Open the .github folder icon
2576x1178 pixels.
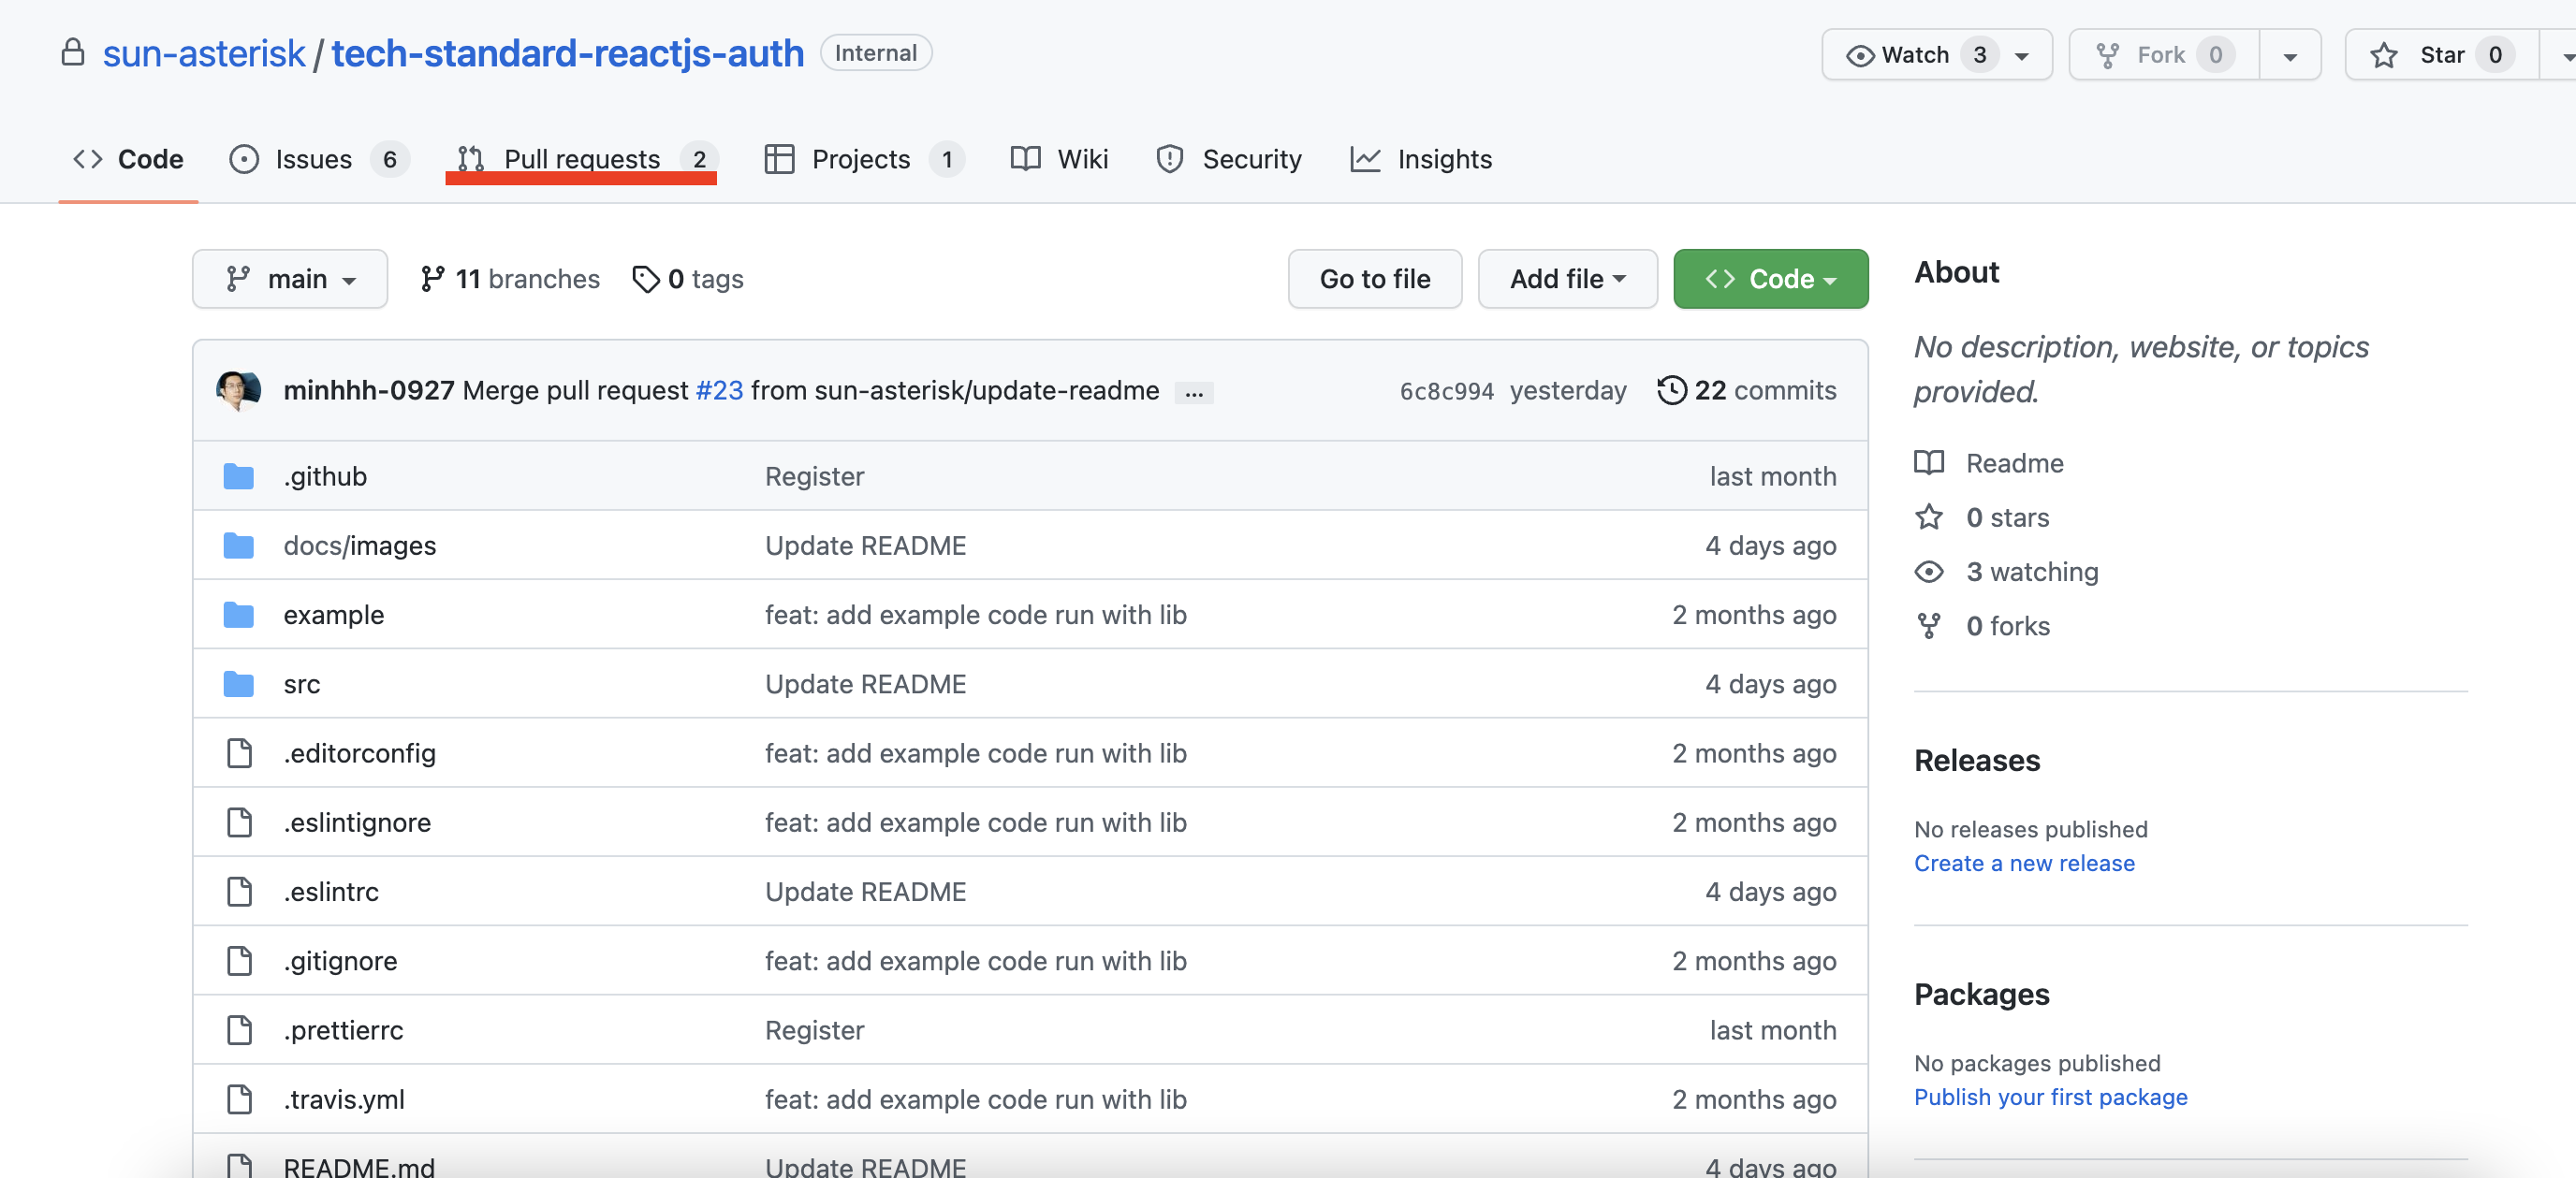(x=239, y=476)
